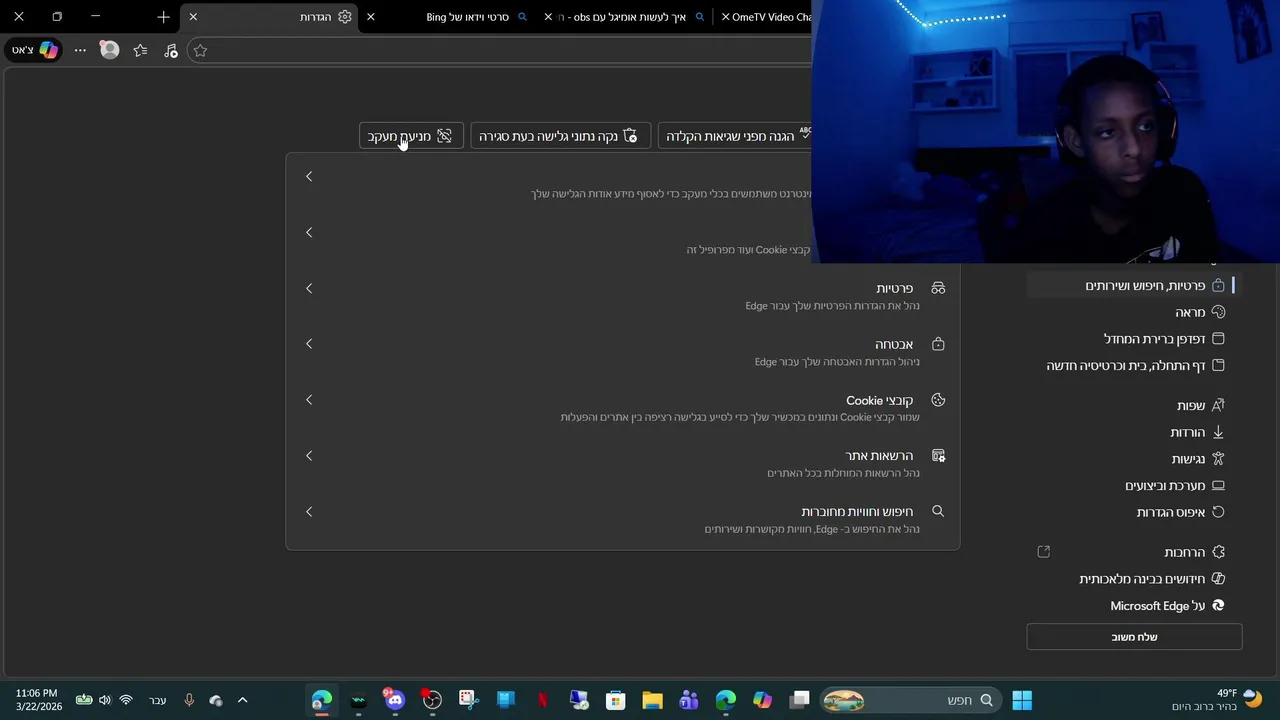The image size is (1280, 720).
Task: Open the Favorites list icon in the Edge toolbar
Action: pyautogui.click(x=140, y=50)
